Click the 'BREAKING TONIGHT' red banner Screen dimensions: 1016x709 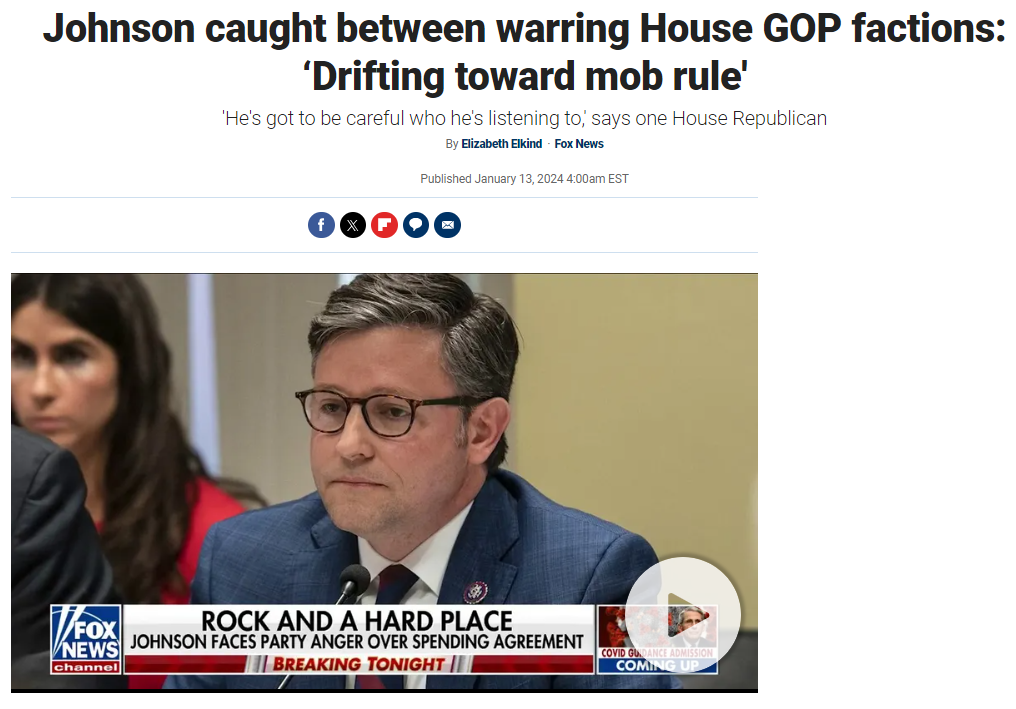(359, 664)
